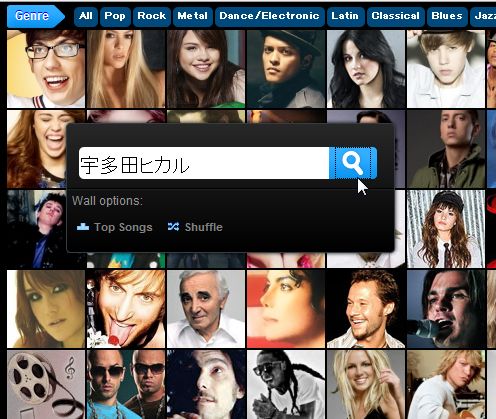The height and width of the screenshot is (419, 496).
Task: Open the white-haired elderly man thumbnail
Action: click(206, 309)
